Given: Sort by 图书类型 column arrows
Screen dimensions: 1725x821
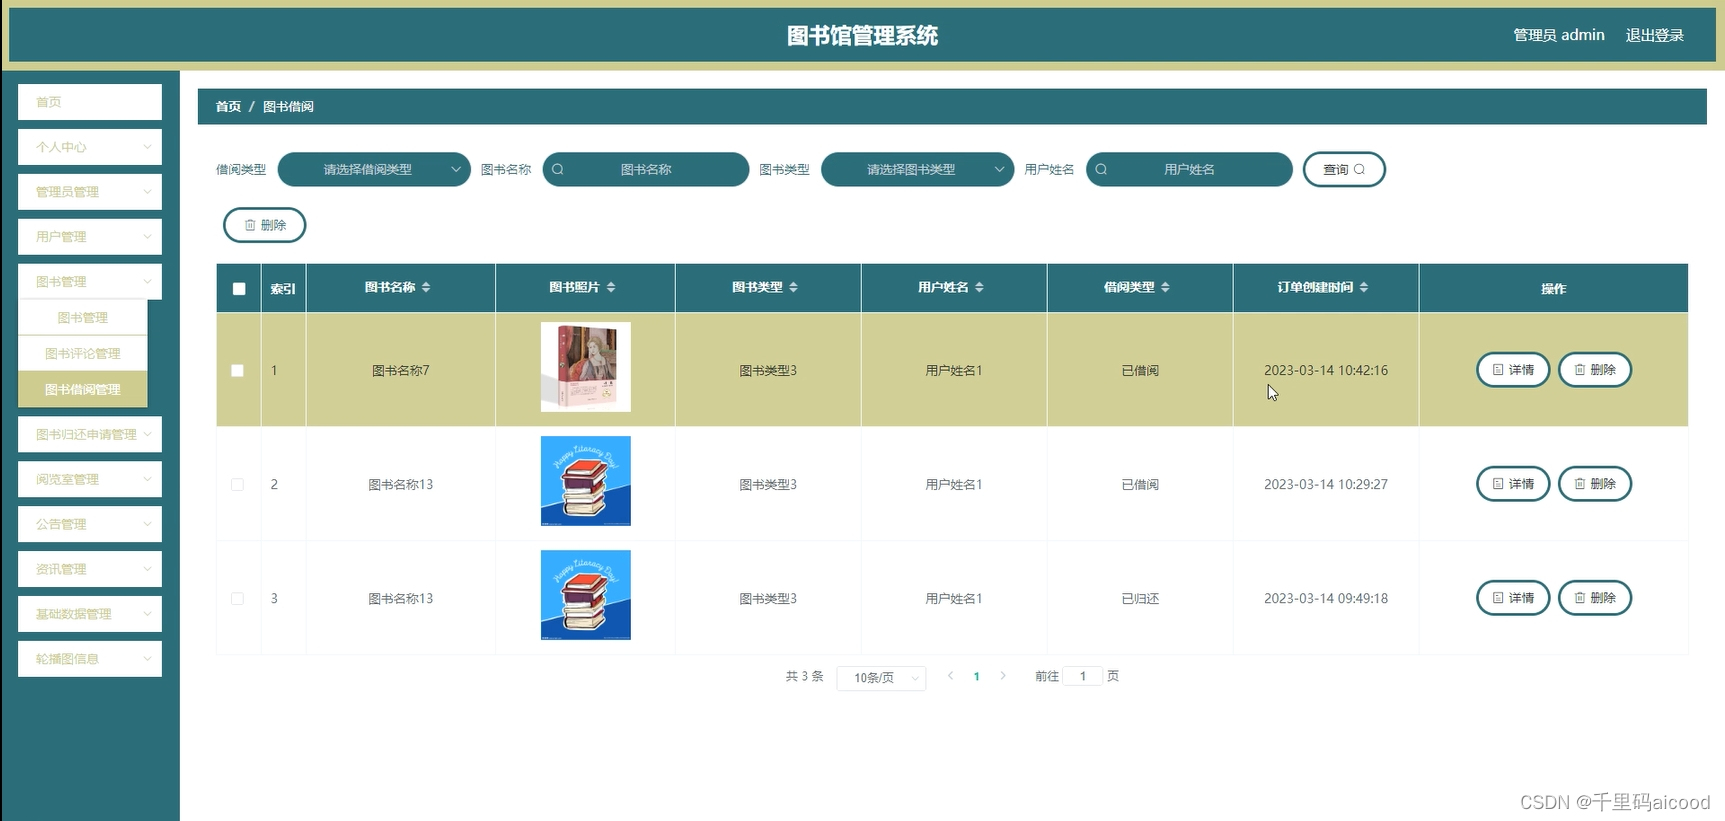Looking at the screenshot, I should pyautogui.click(x=794, y=288).
